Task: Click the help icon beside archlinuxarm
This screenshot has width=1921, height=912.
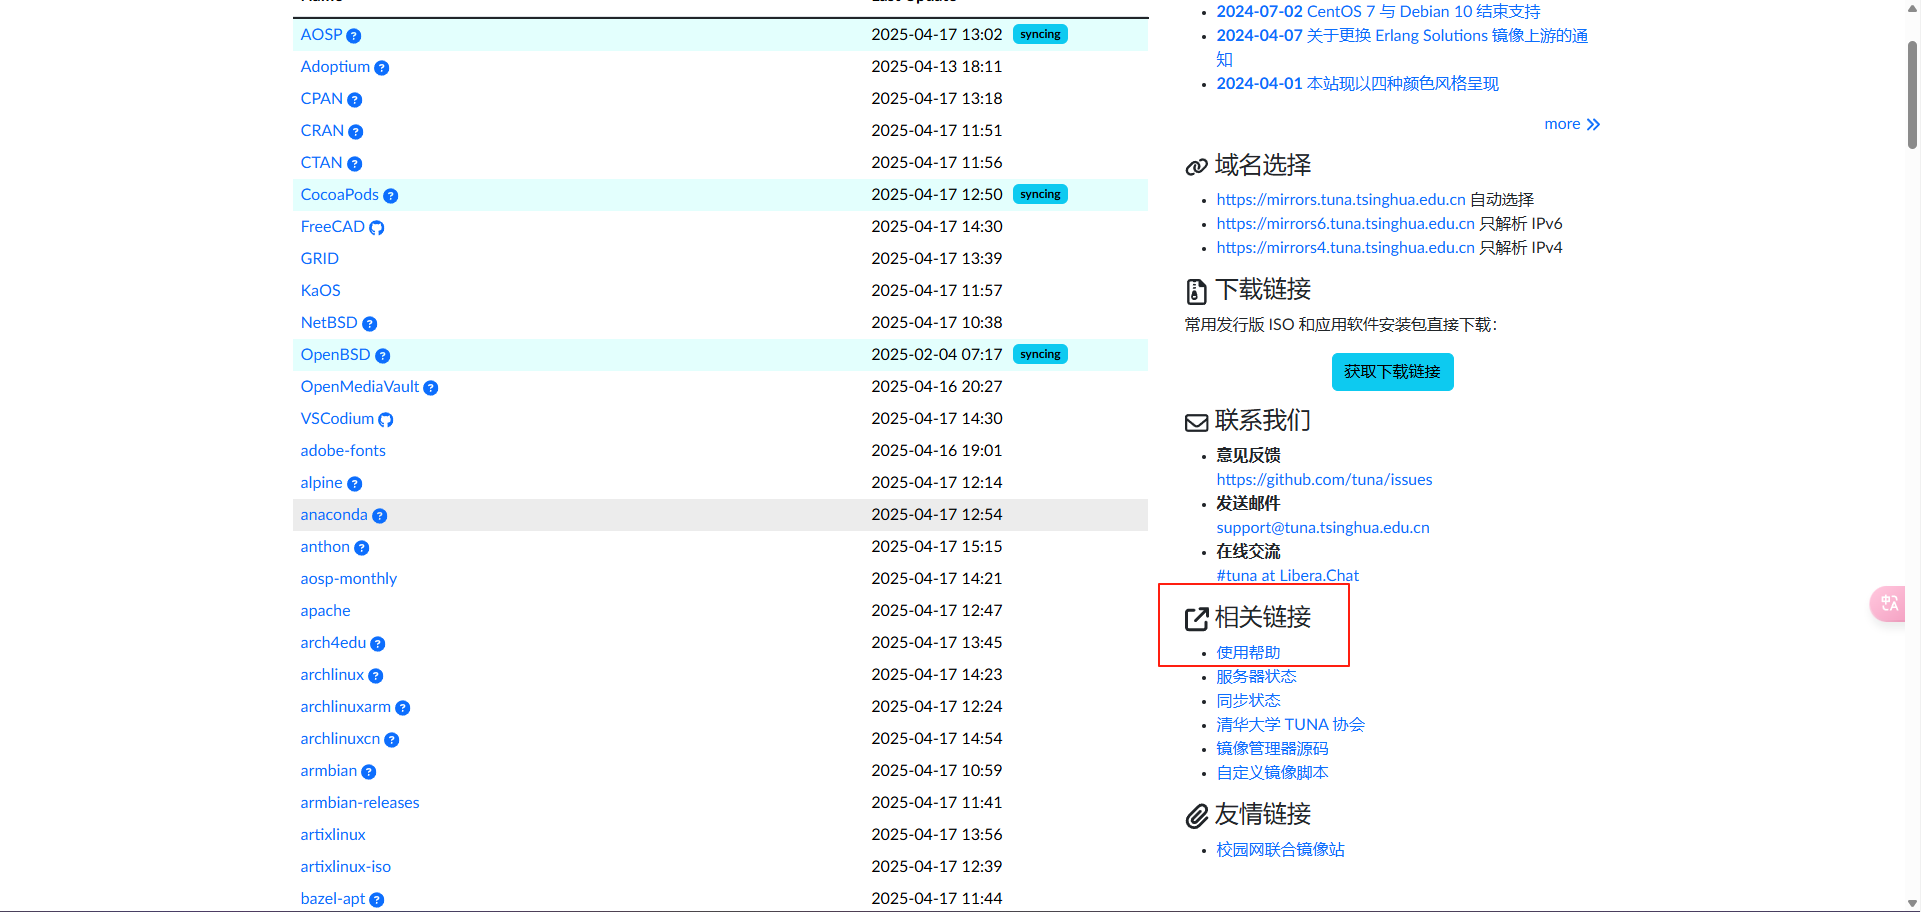Action: click(x=403, y=708)
